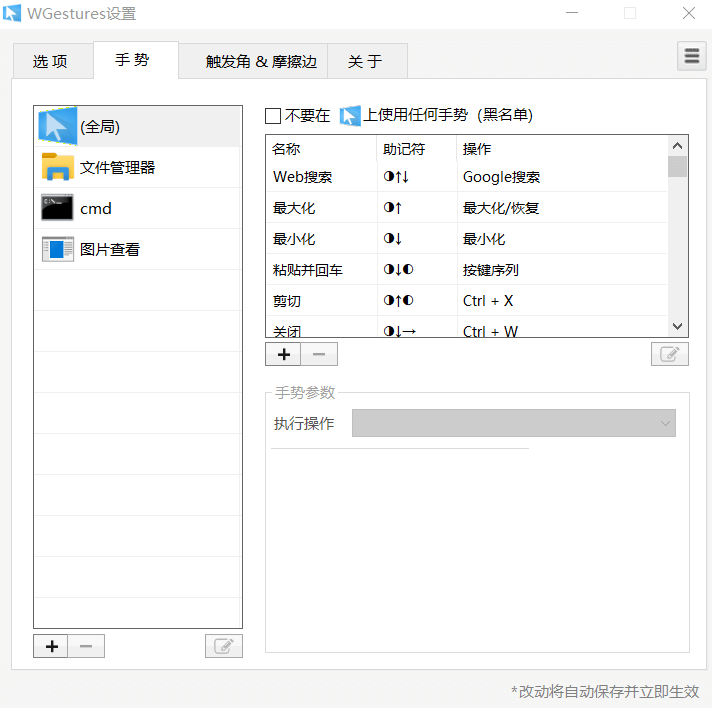Minimize the WGestures settings window
The image size is (712, 708).
572,13
